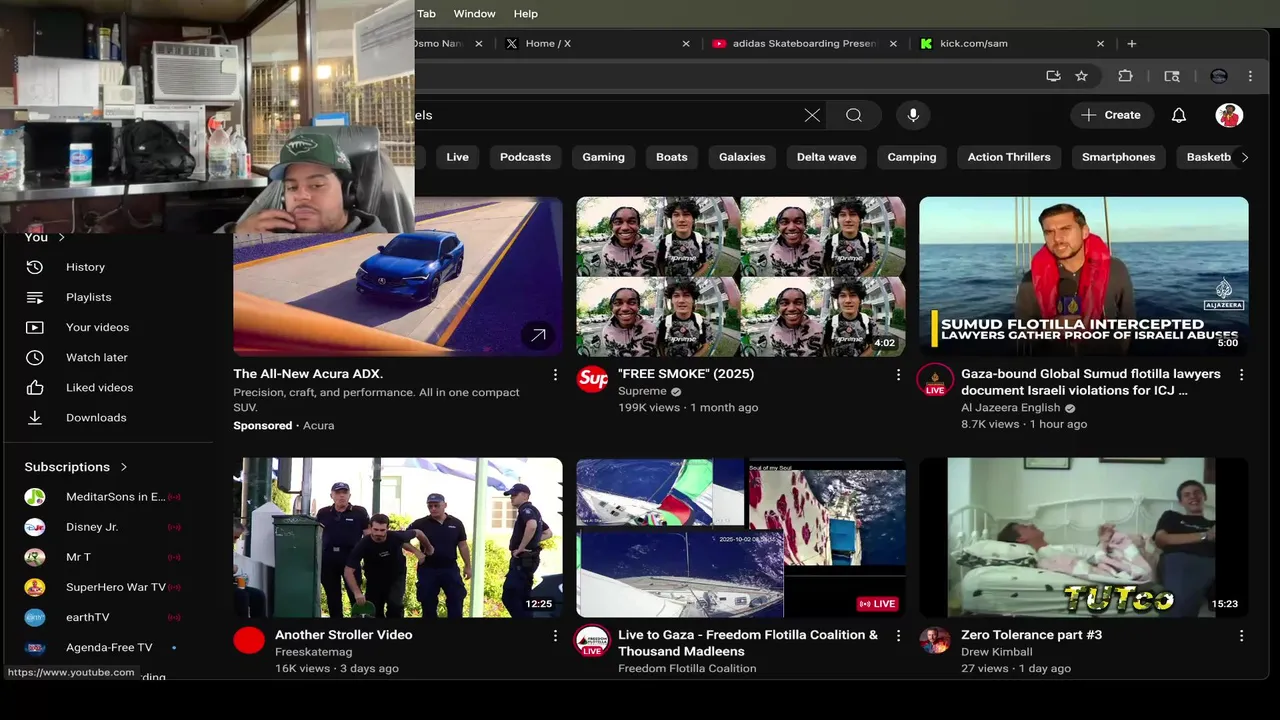This screenshot has width=1280, height=720.
Task: Open options for Zero Tolerance part #3
Action: 1241,635
